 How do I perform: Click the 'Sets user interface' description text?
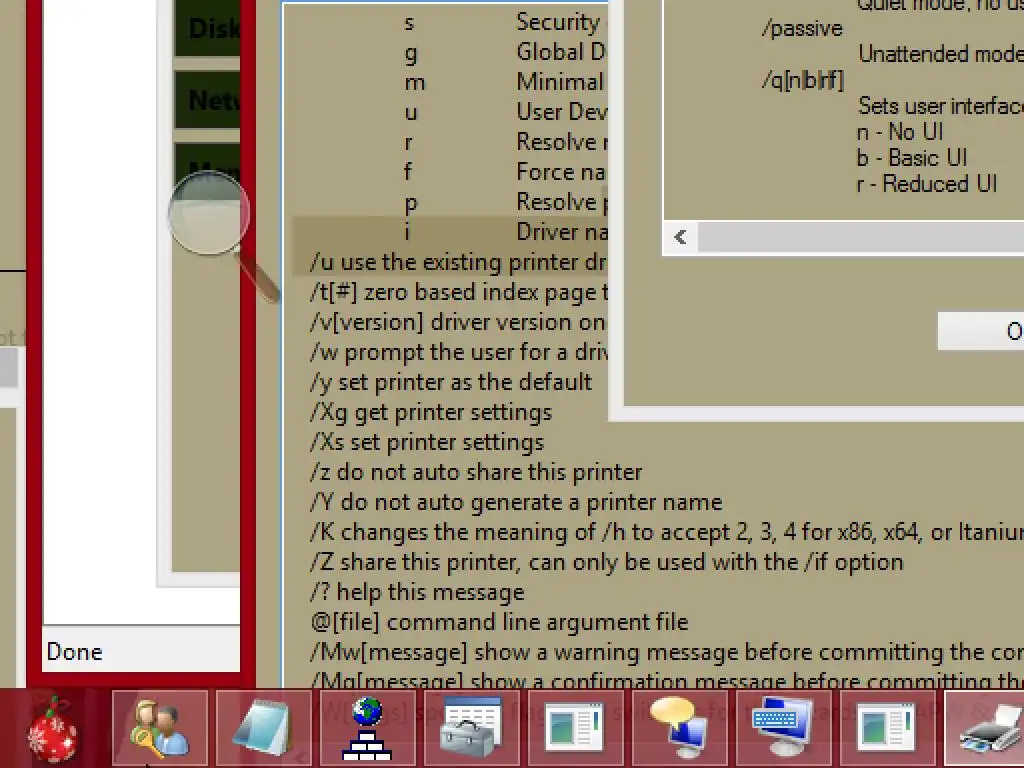[940, 106]
